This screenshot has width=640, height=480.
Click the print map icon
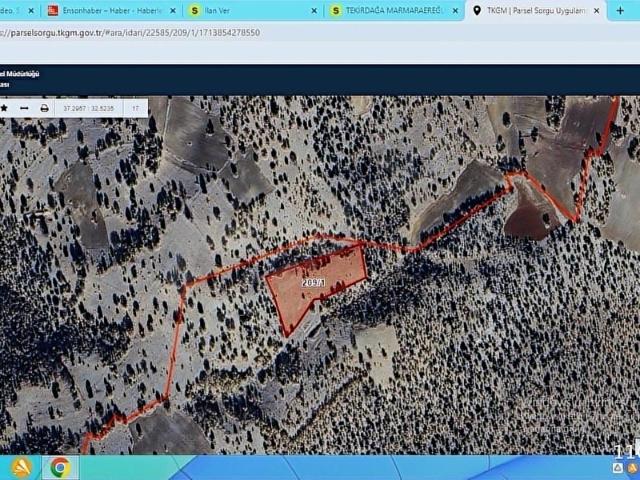[44, 108]
